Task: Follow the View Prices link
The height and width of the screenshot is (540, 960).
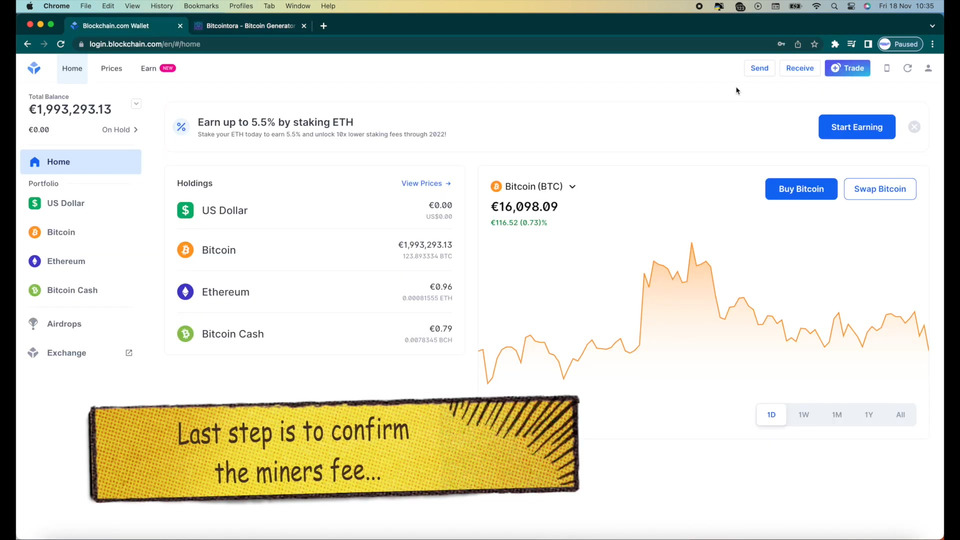Action: pyautogui.click(x=426, y=183)
